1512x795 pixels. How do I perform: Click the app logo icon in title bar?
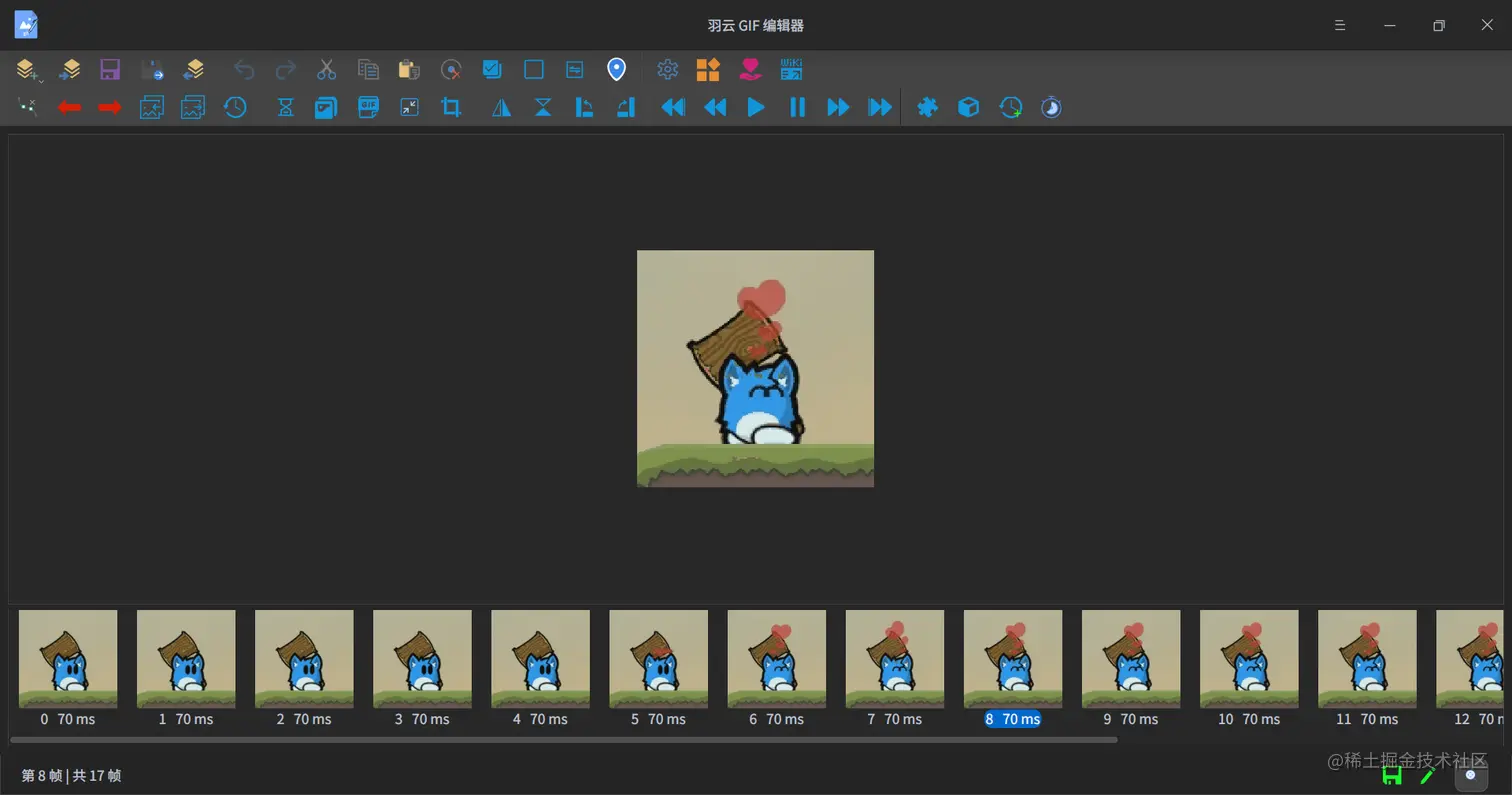26,25
